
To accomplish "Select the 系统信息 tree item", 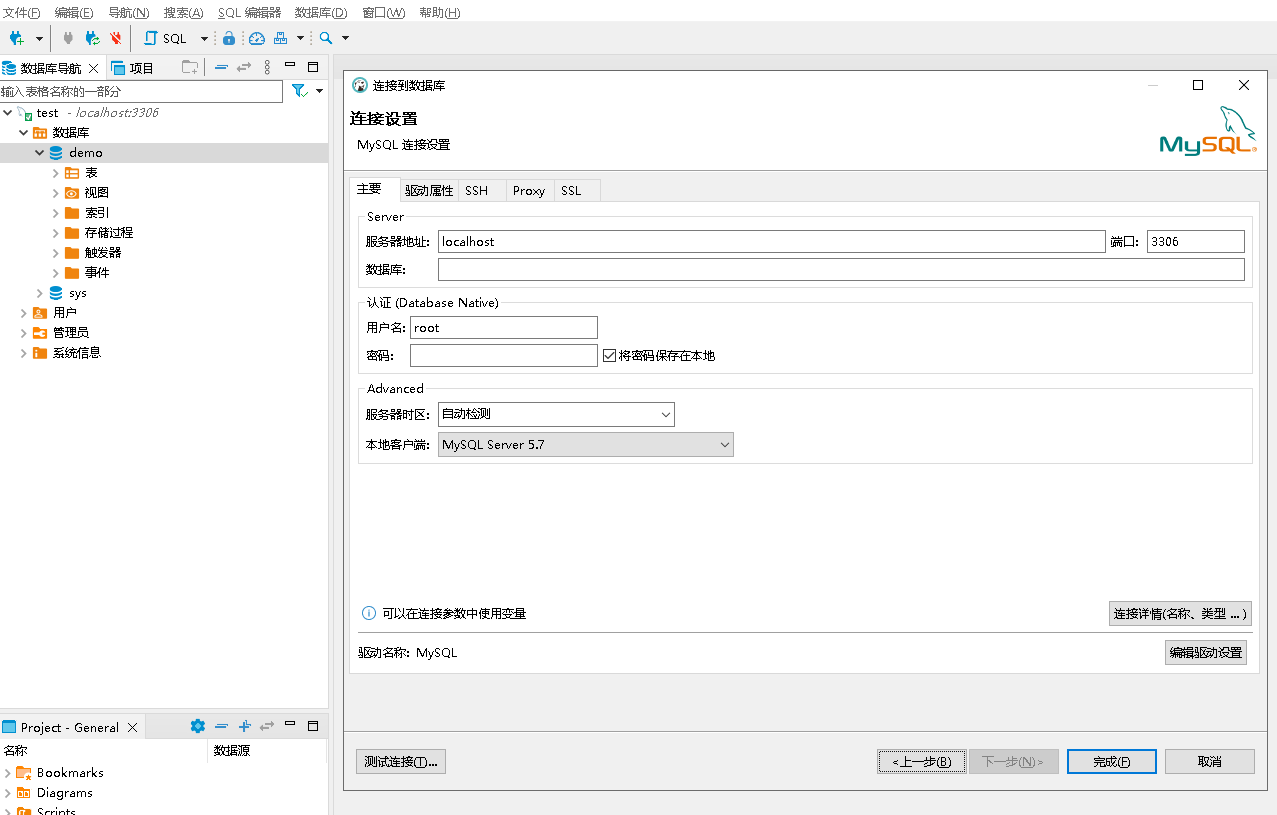I will point(77,353).
